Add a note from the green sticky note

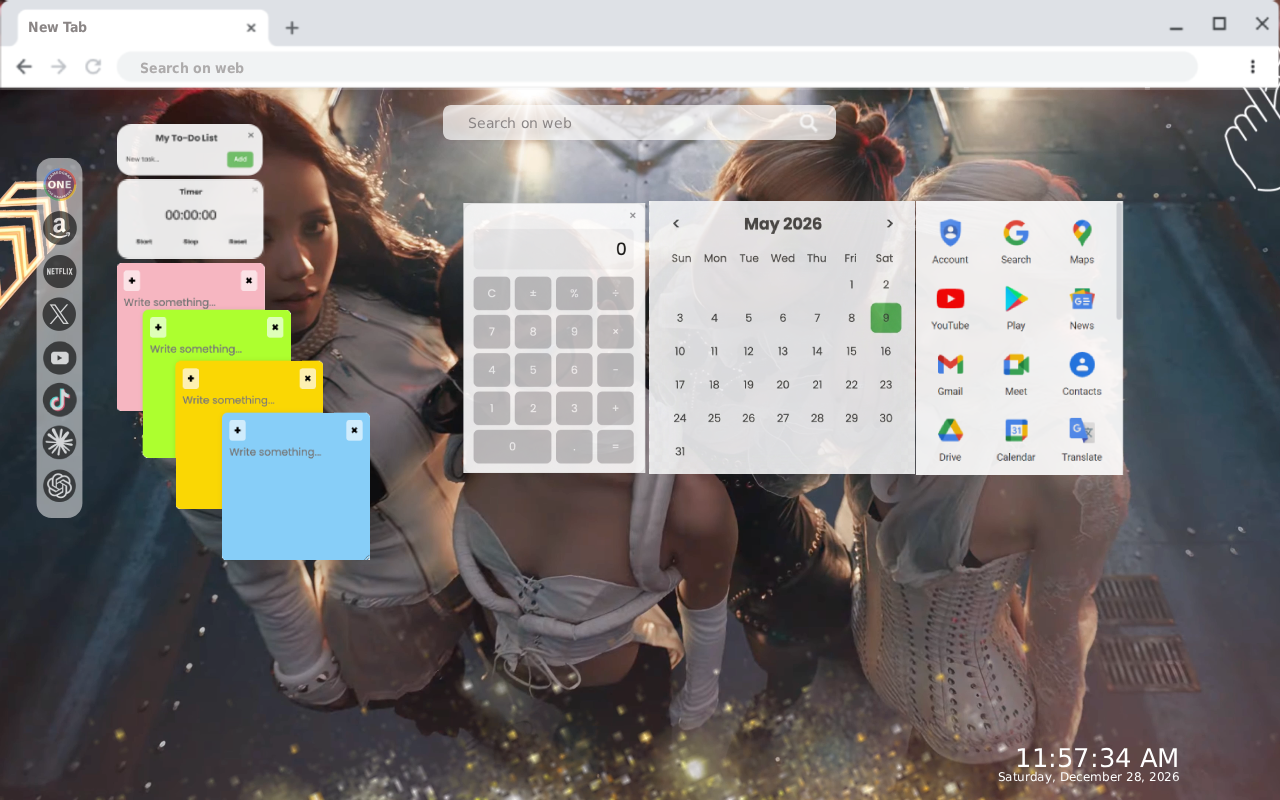pos(158,327)
